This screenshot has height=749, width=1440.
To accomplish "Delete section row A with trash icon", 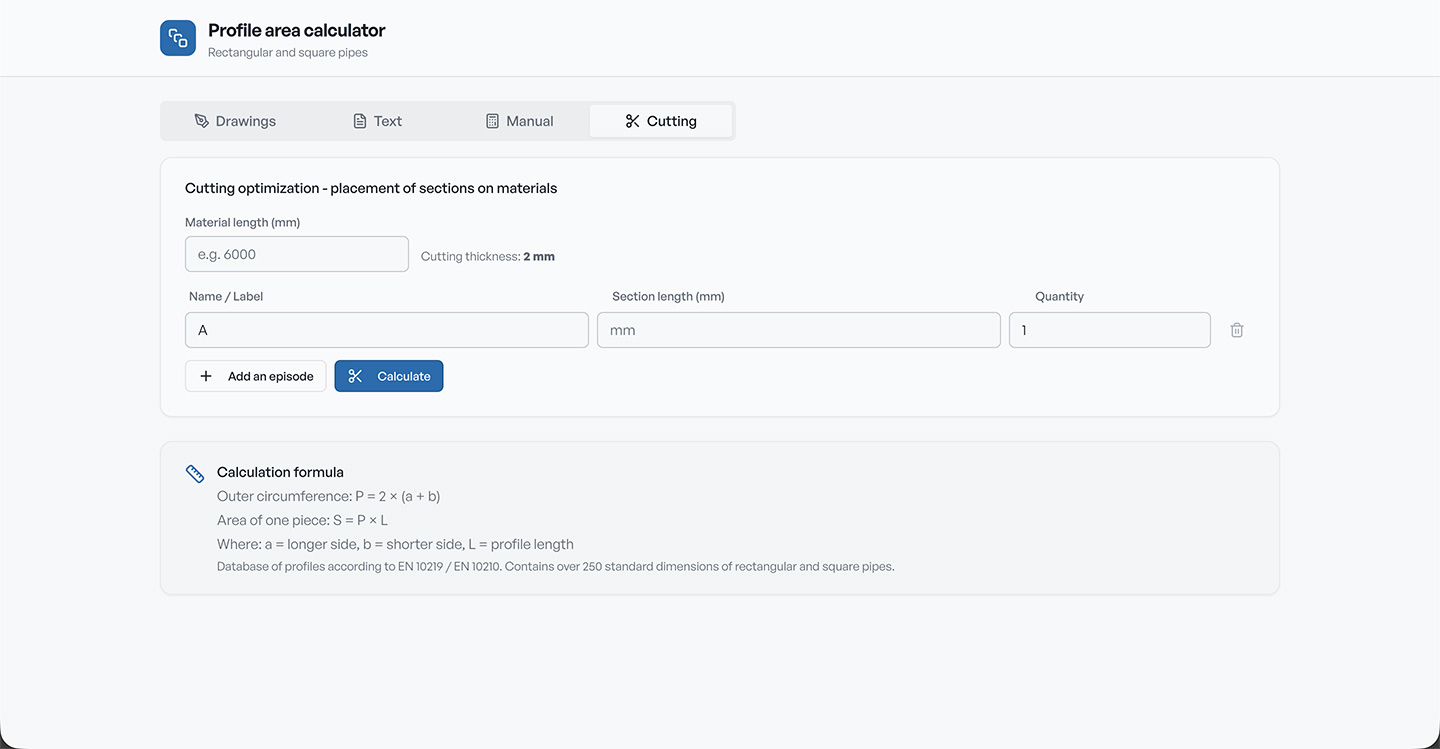I will (1237, 330).
